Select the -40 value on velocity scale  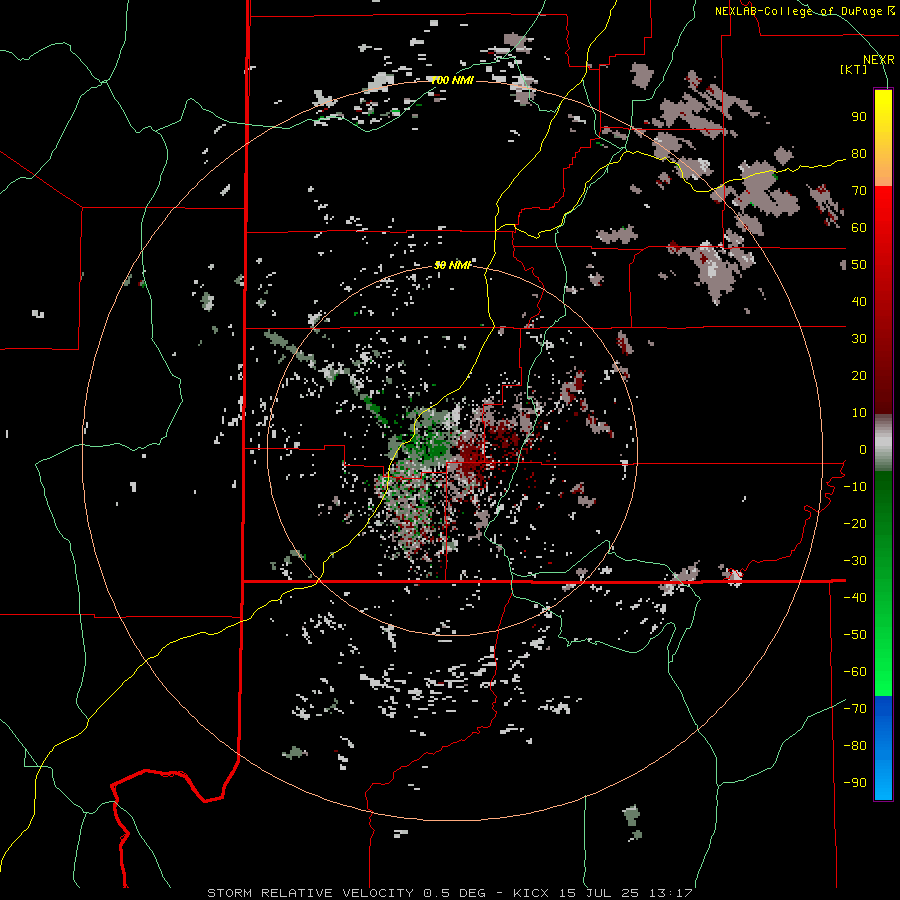[855, 598]
